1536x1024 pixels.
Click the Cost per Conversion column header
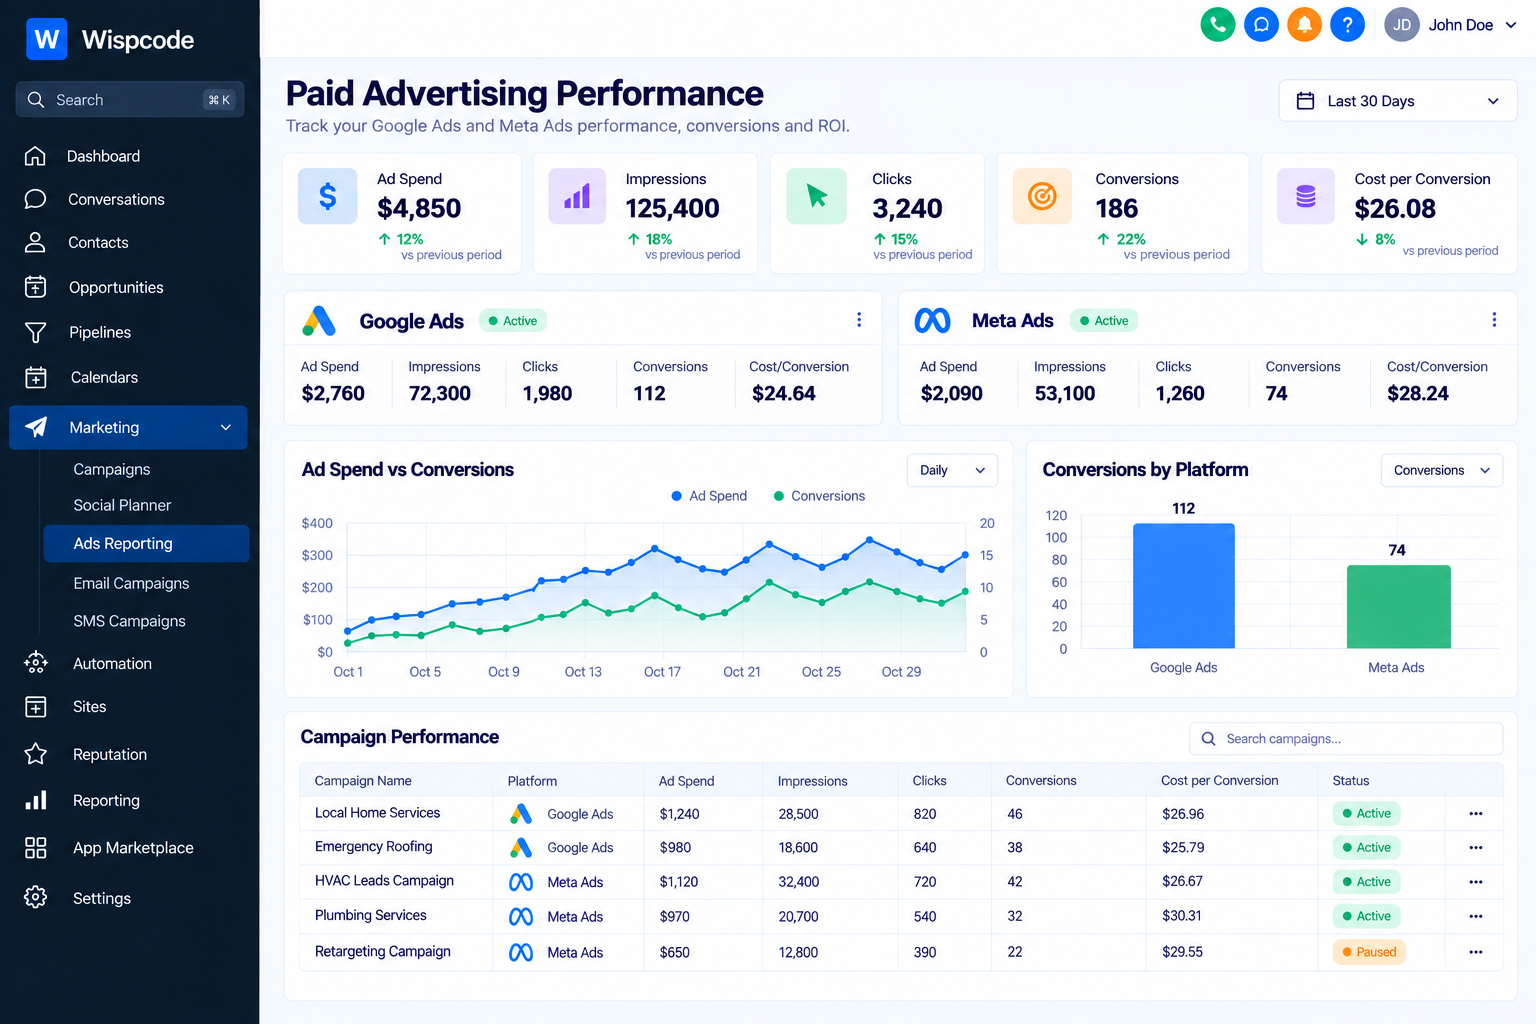click(1219, 781)
